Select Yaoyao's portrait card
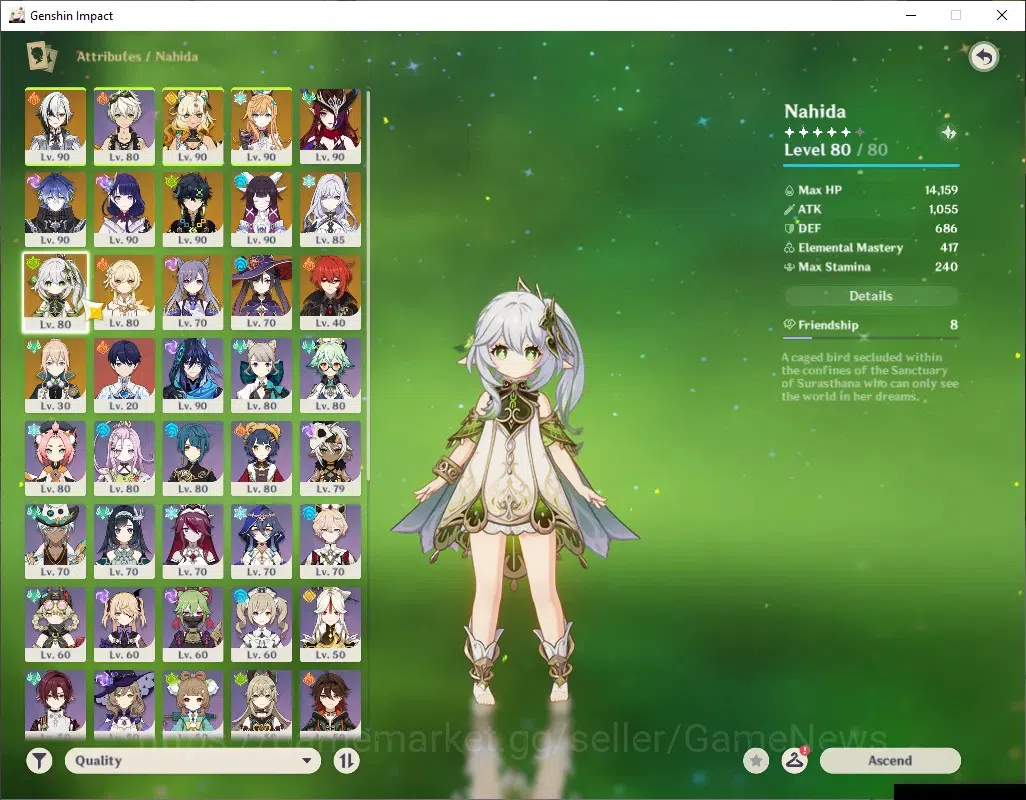 click(193, 705)
